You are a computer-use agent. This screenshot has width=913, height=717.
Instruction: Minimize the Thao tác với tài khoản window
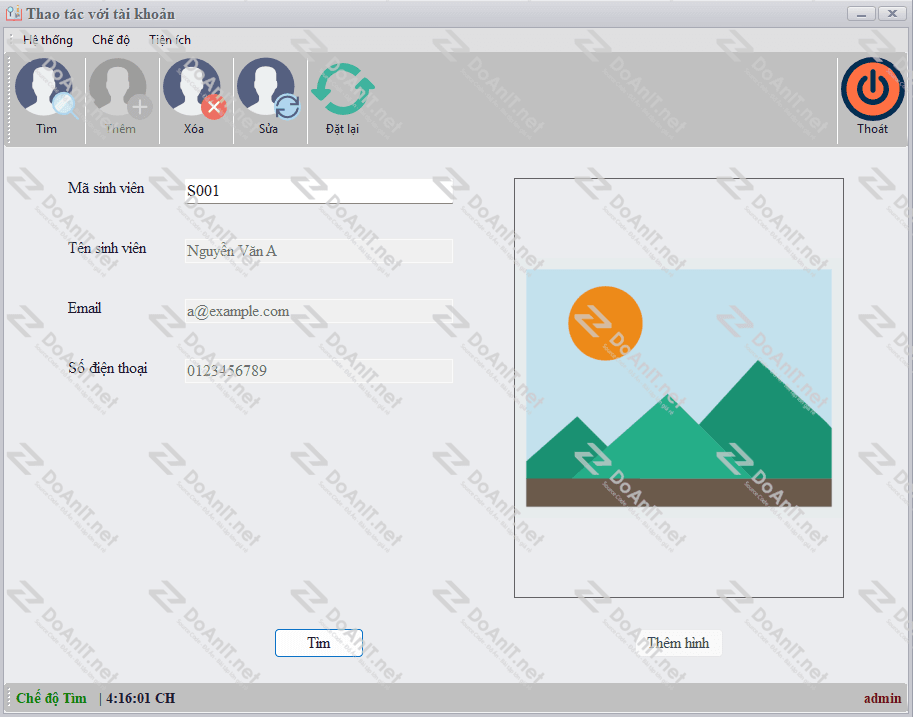pyautogui.click(x=861, y=13)
